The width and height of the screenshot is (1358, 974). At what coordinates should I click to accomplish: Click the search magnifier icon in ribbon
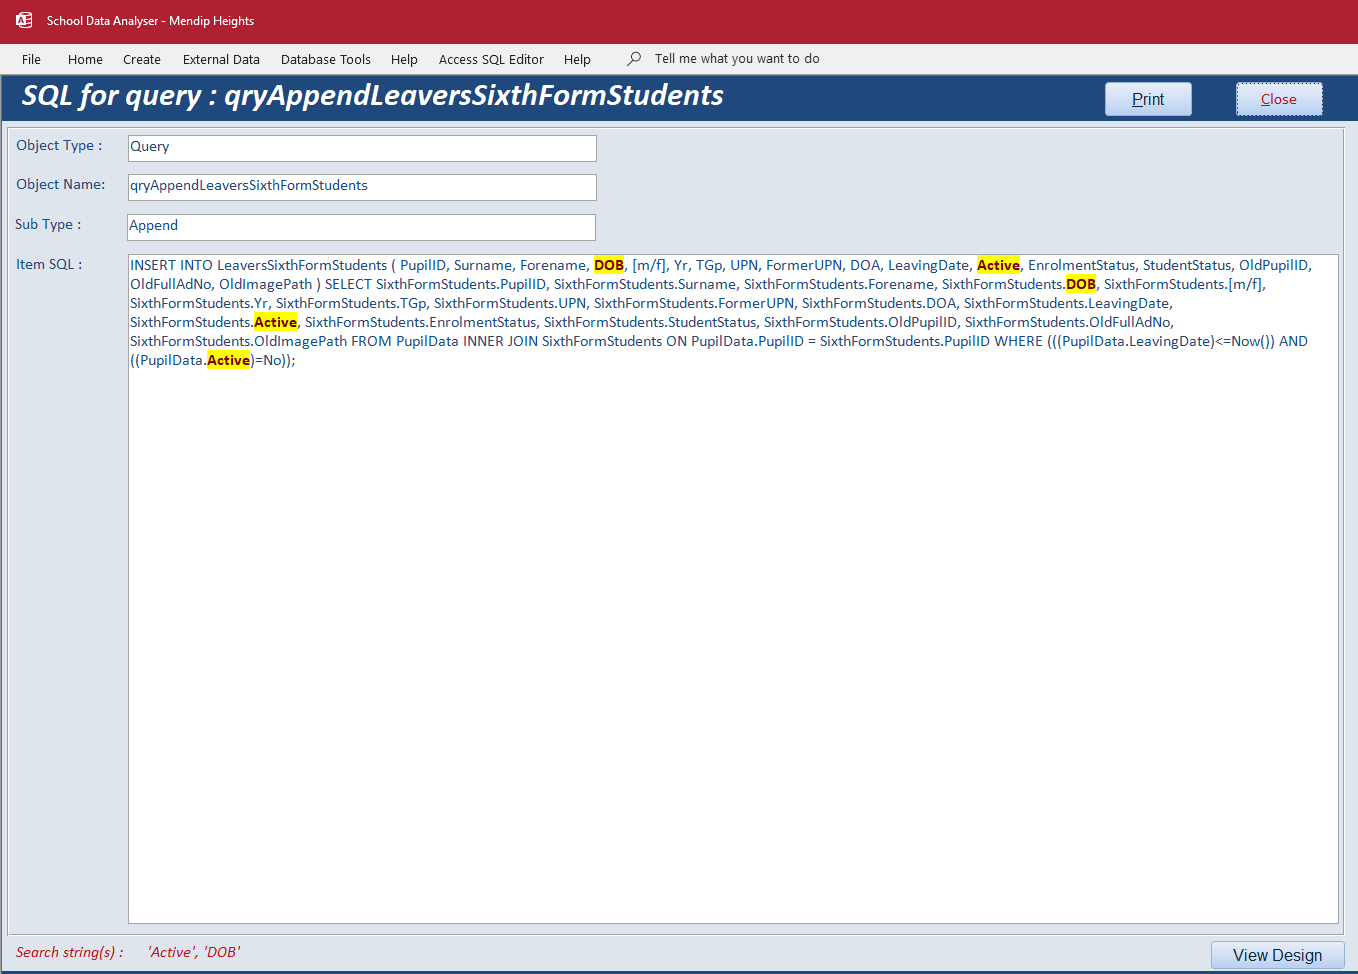click(x=634, y=59)
